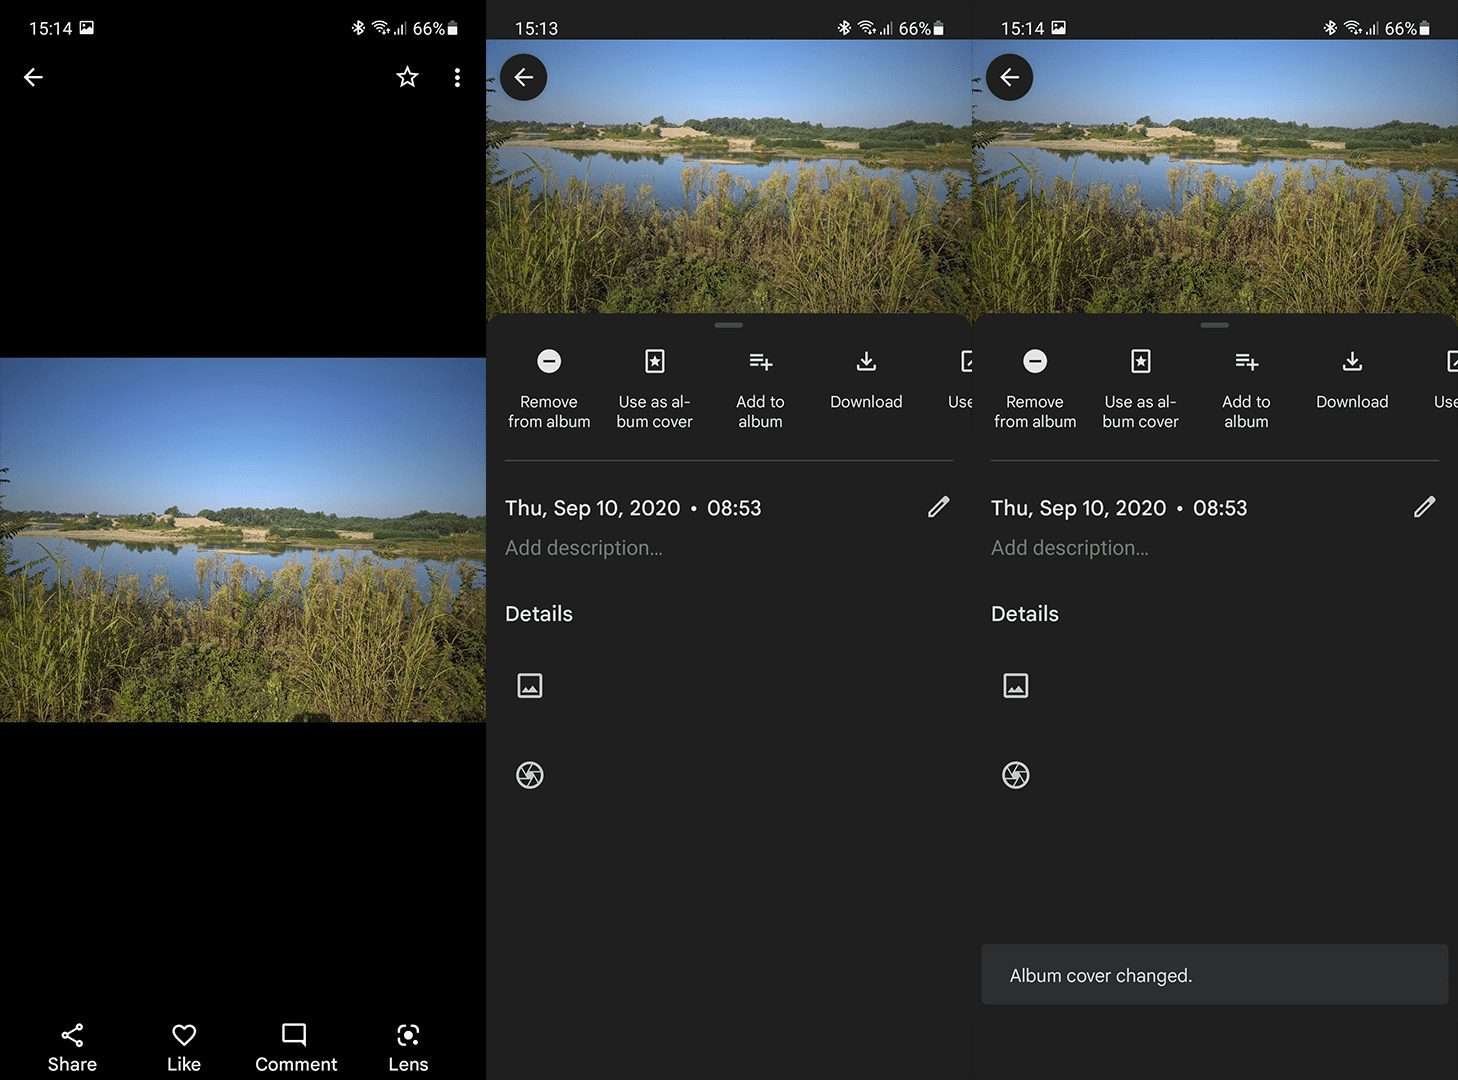Tap Add to album in the middle screen

[x=760, y=389]
